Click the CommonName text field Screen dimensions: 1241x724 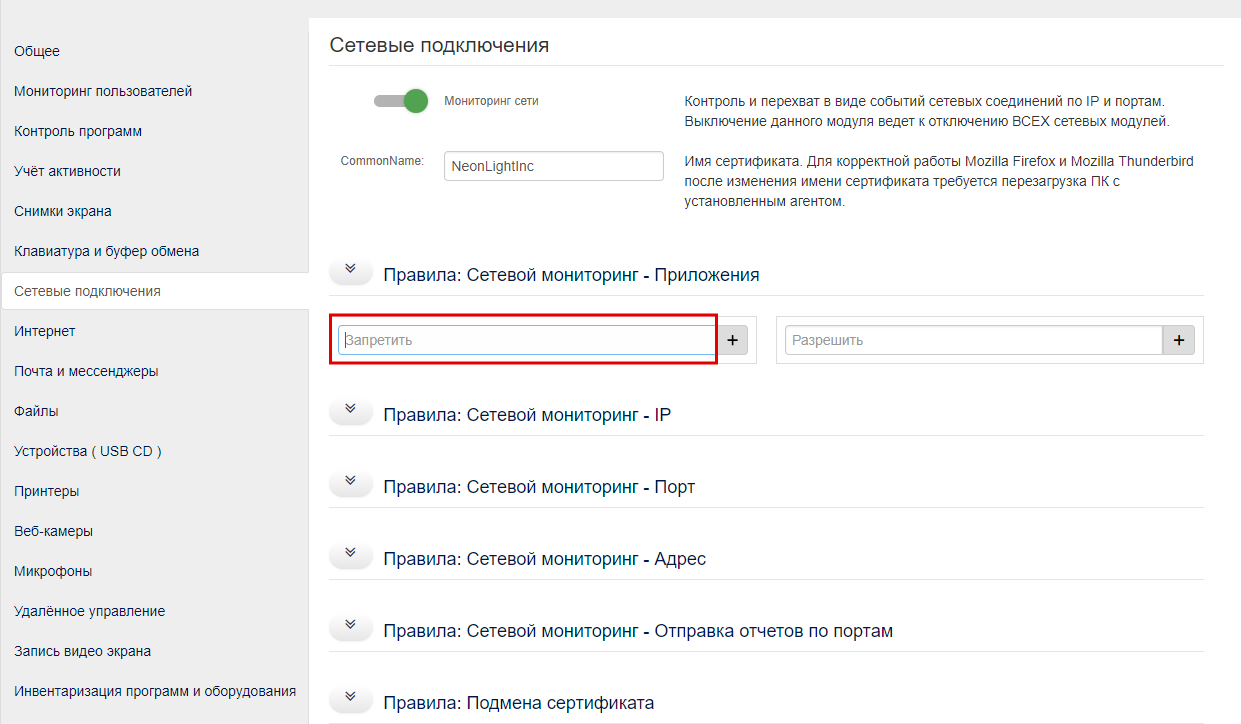[553, 165]
